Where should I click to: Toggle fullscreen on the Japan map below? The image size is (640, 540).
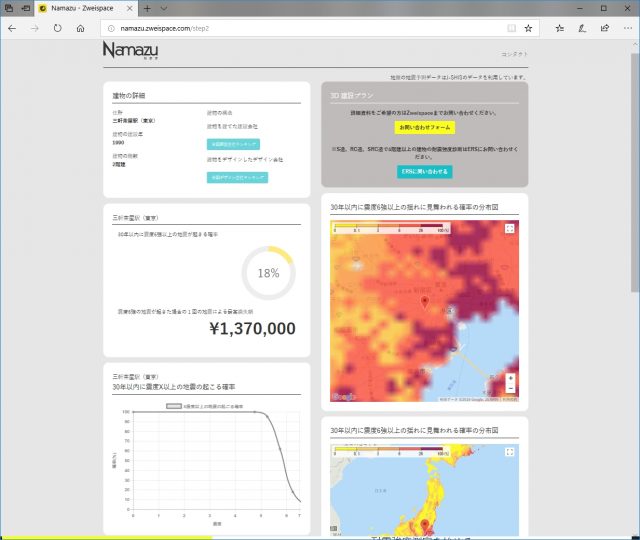[510, 453]
